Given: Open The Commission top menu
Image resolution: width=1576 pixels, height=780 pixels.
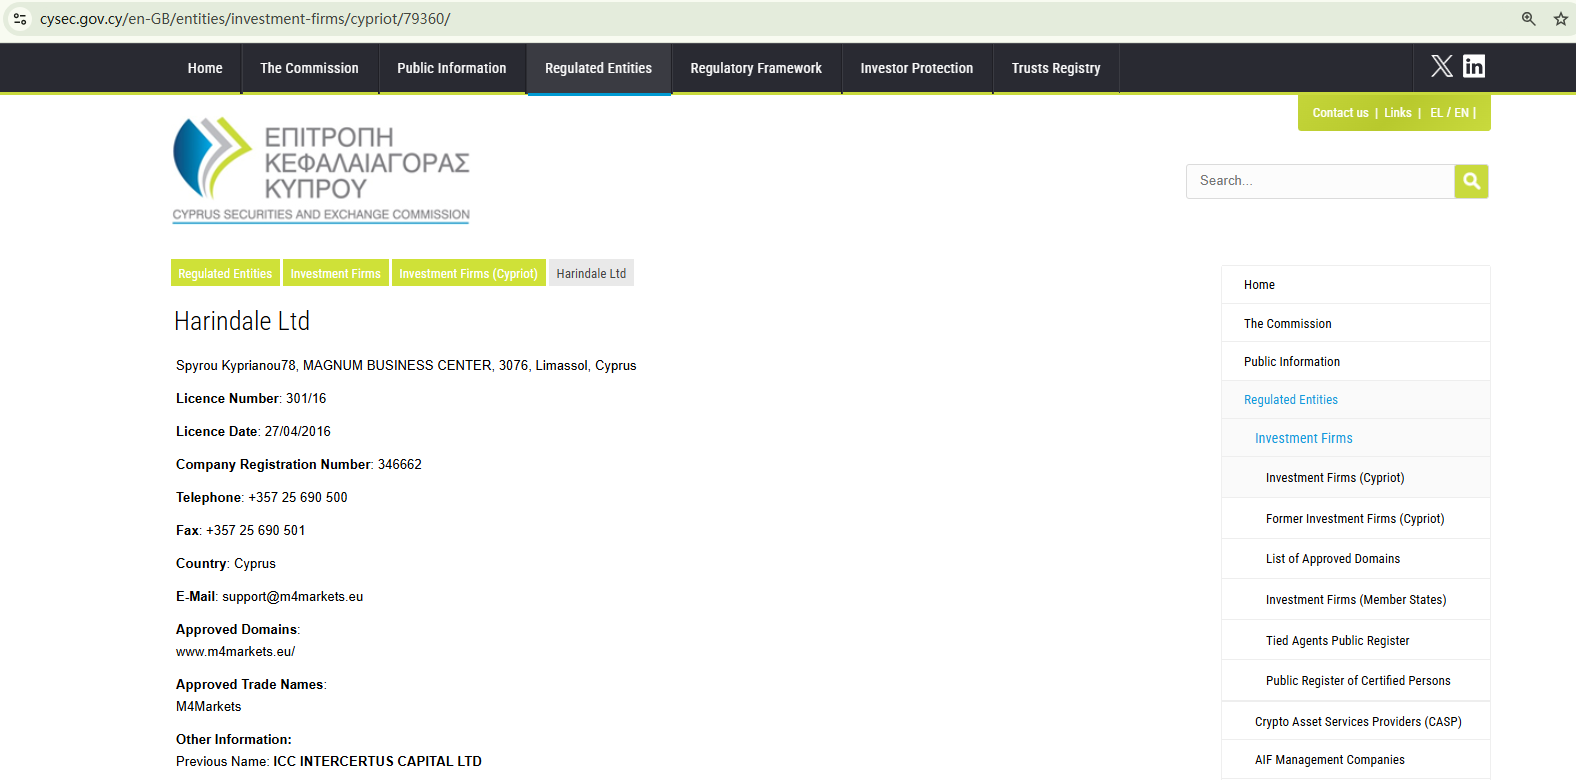Looking at the screenshot, I should tap(309, 68).
